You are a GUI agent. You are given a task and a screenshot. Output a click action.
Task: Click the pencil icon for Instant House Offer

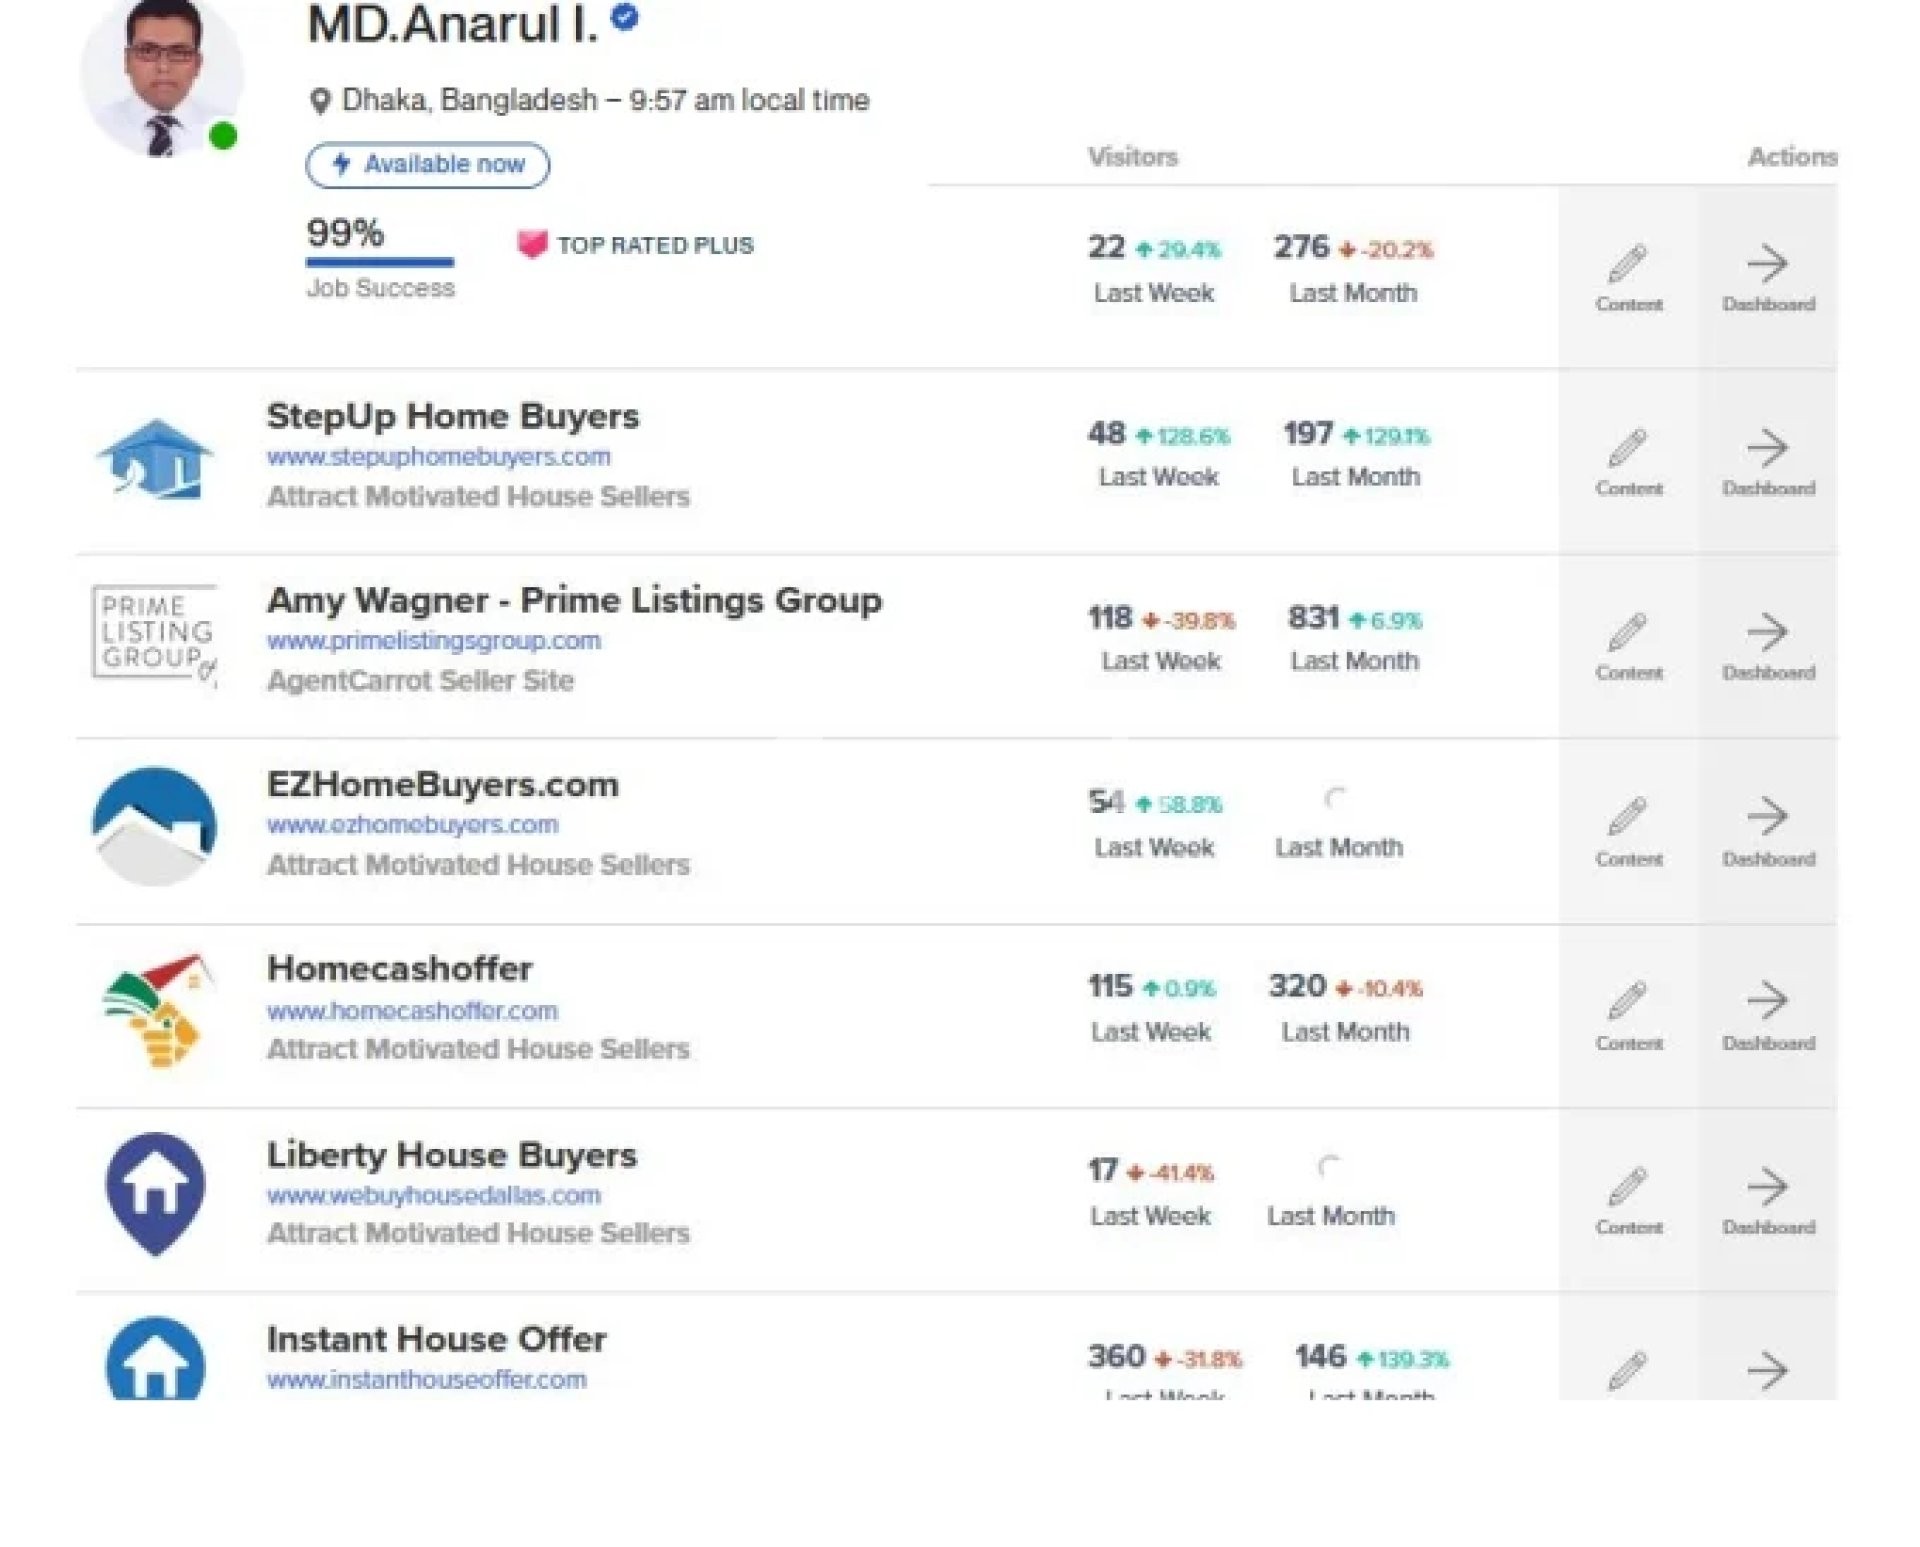pyautogui.click(x=1628, y=1370)
